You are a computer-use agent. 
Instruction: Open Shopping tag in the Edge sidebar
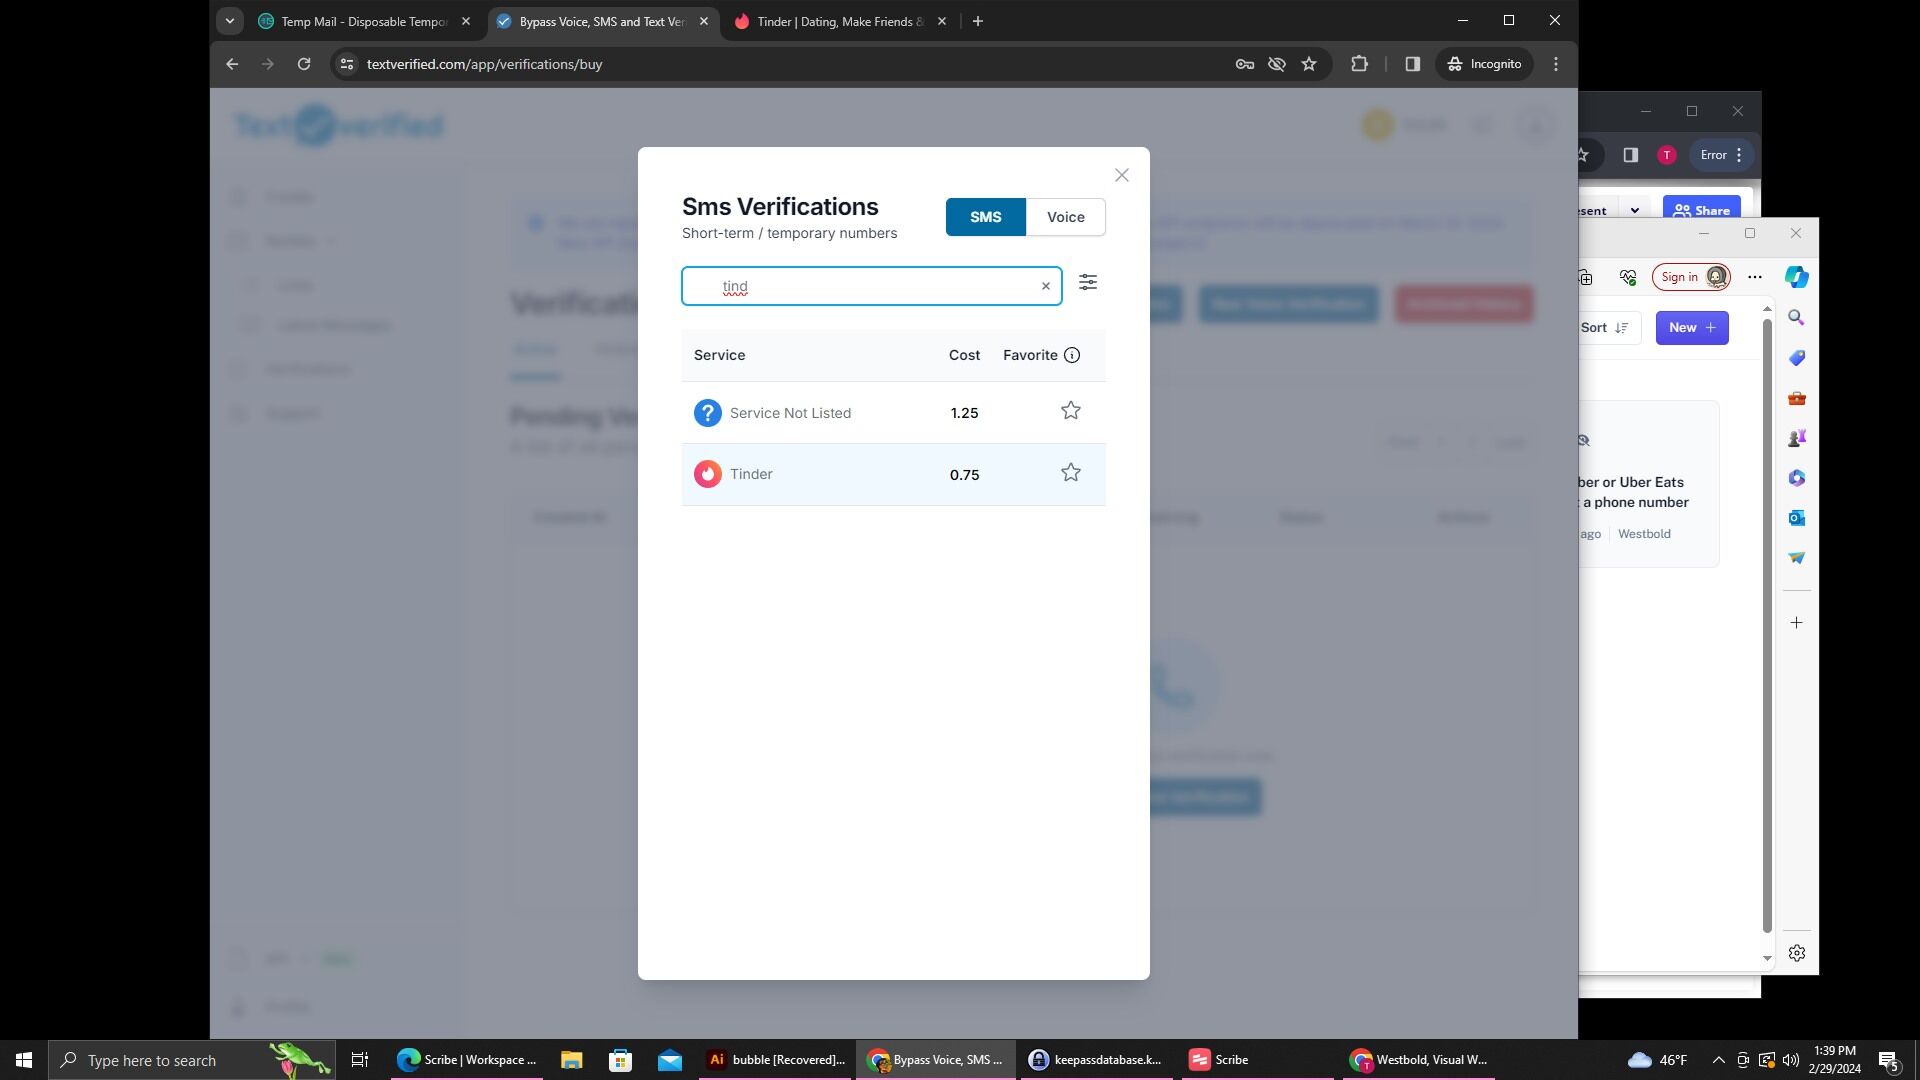[x=1797, y=358]
